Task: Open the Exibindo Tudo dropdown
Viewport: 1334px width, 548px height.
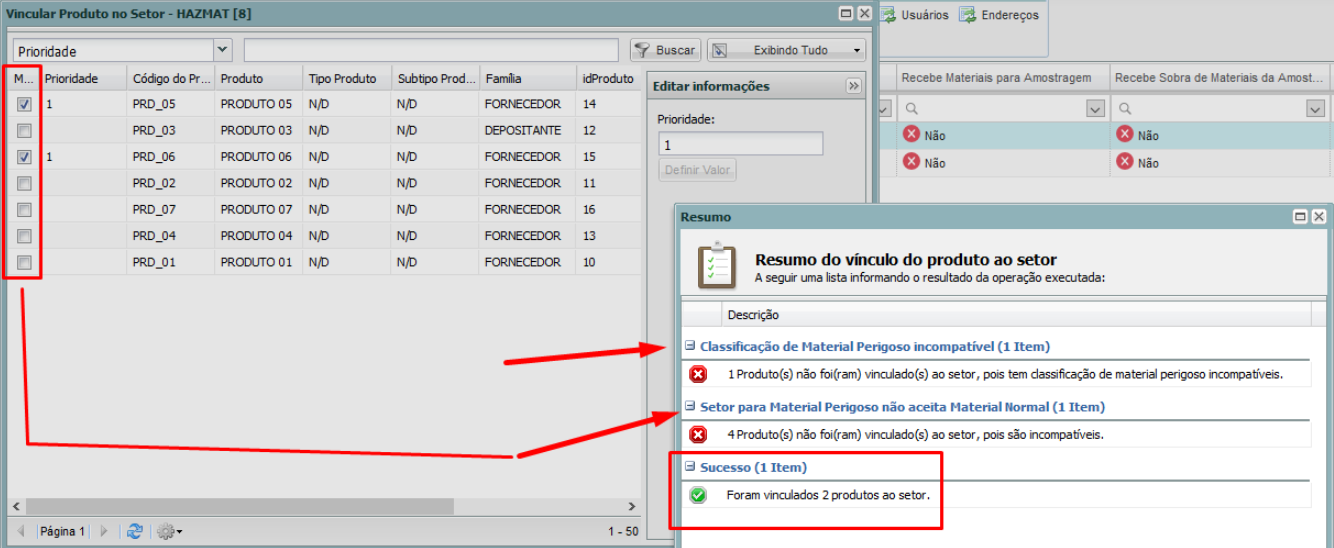Action: 787,50
